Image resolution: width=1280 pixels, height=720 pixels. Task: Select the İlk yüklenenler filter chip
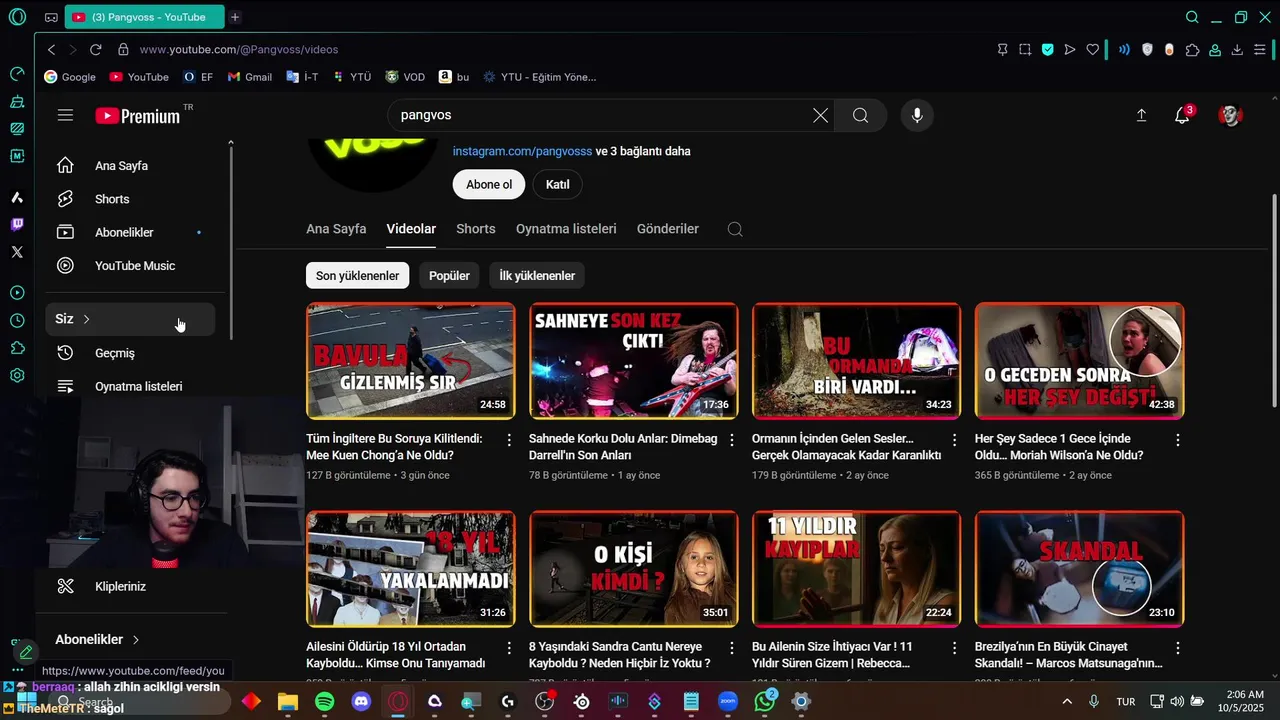click(x=537, y=276)
